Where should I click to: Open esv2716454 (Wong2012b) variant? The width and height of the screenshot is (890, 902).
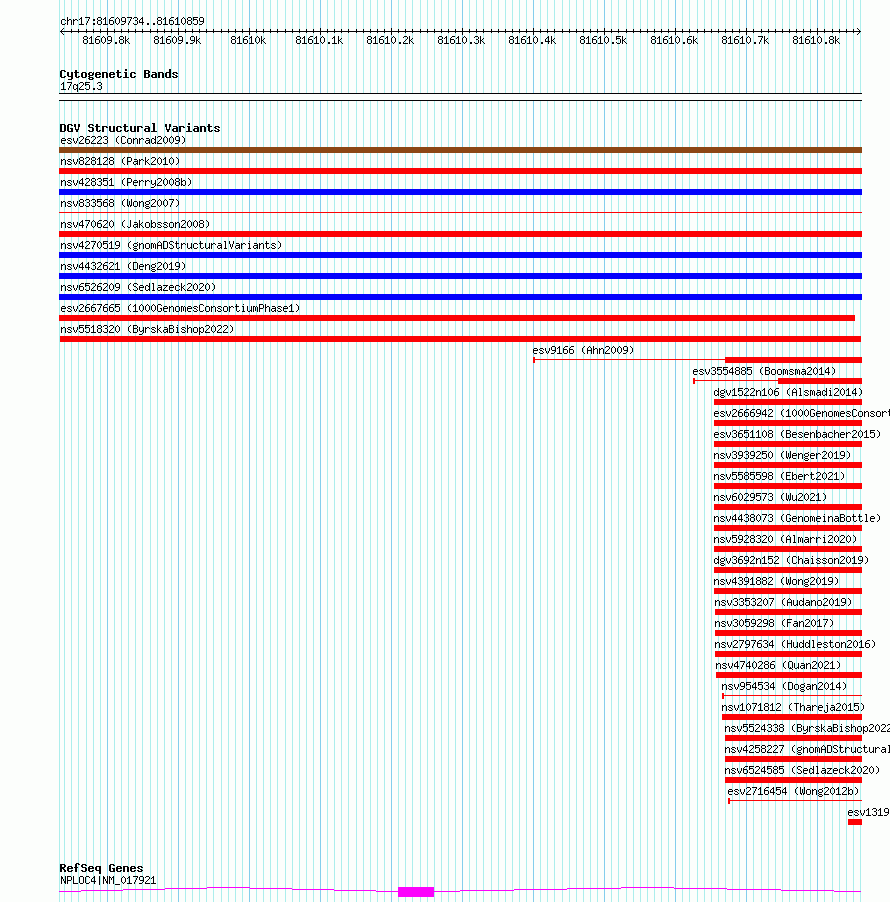pos(793,791)
